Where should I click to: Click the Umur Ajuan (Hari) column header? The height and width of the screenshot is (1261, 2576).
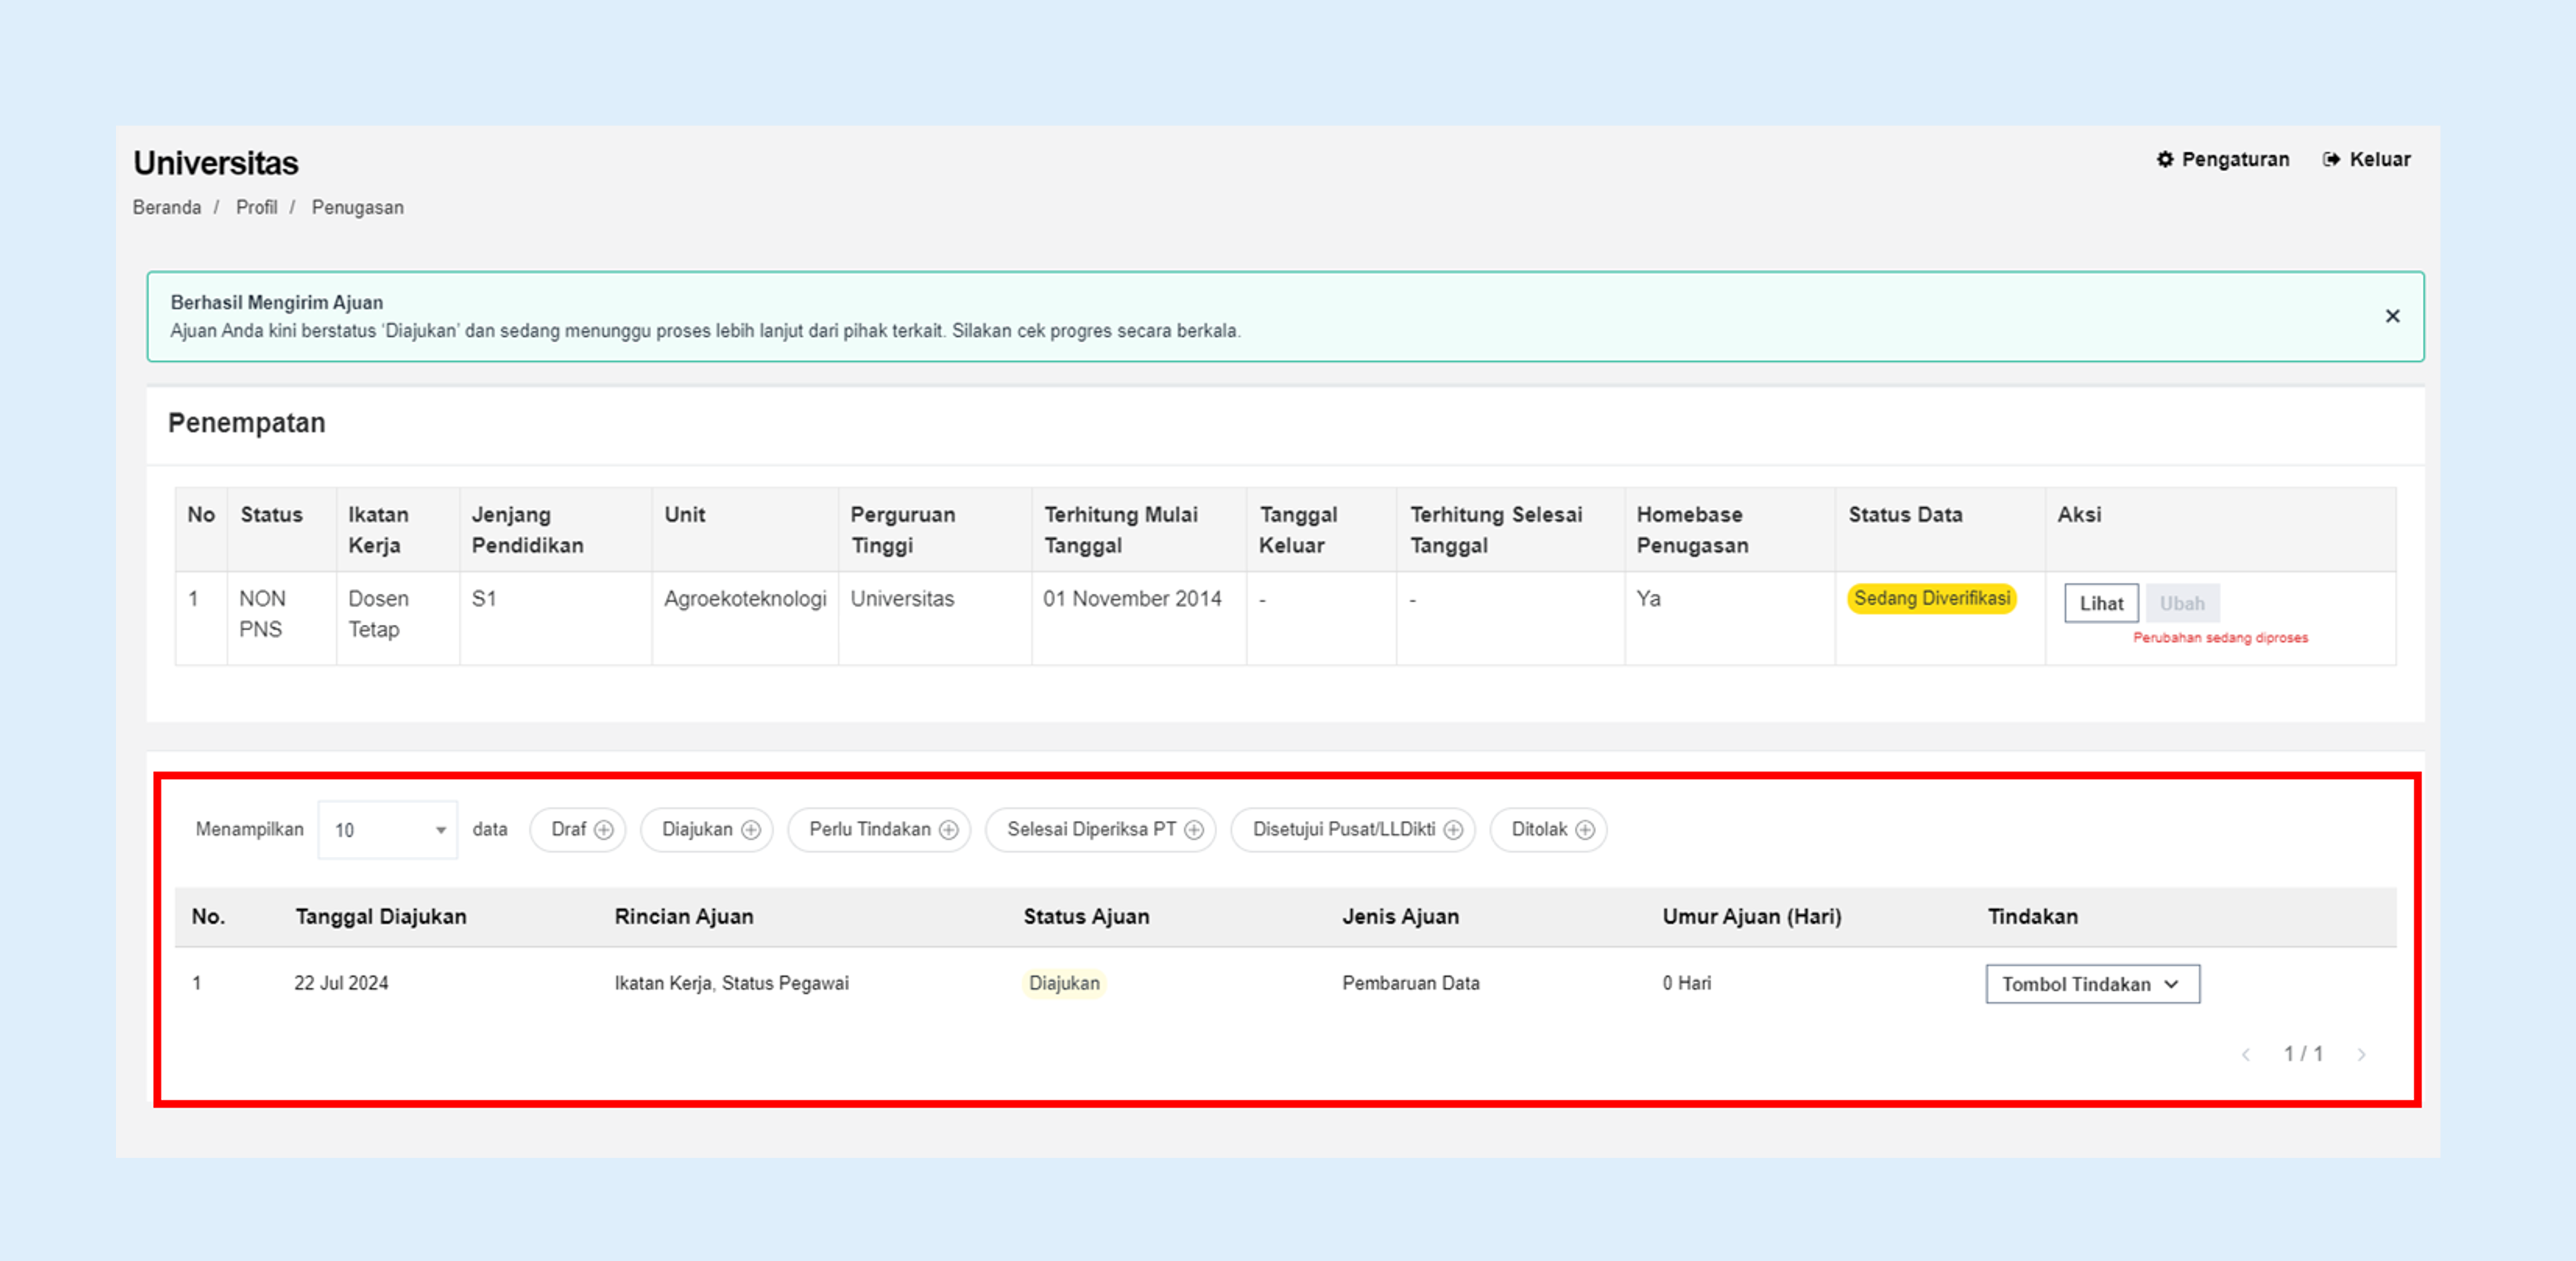pos(1752,916)
